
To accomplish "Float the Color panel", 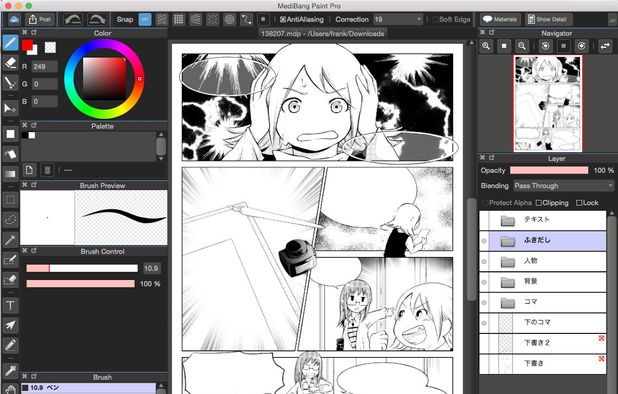I will (x=34, y=32).
